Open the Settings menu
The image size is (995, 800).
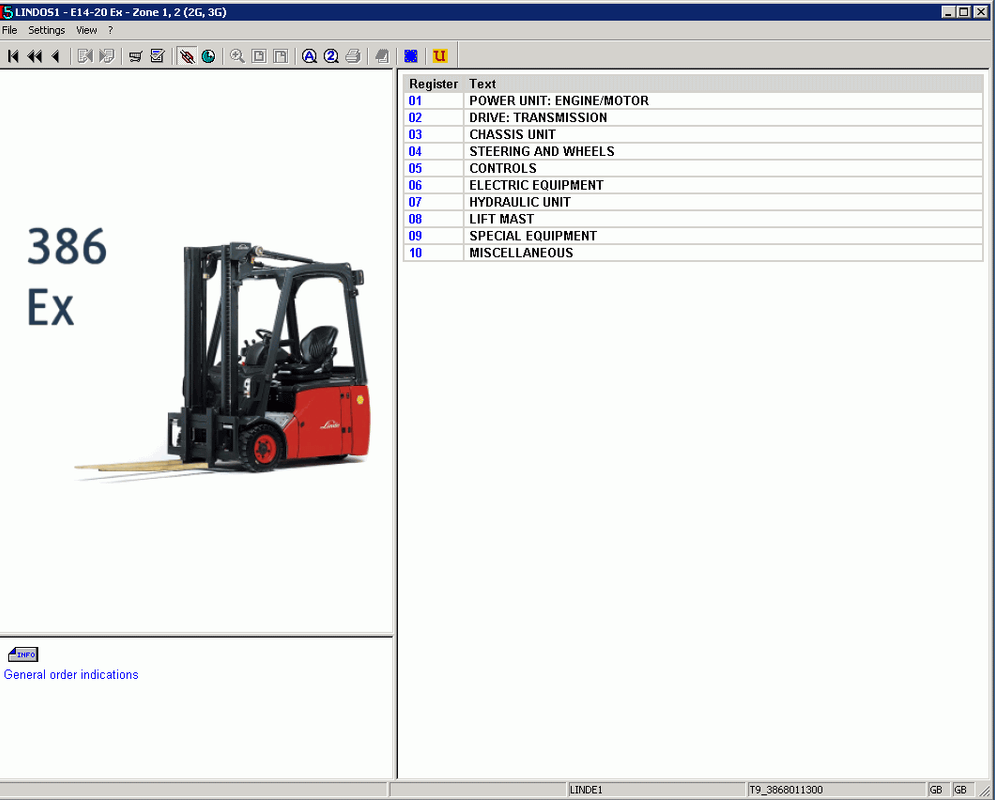pyautogui.click(x=46, y=30)
